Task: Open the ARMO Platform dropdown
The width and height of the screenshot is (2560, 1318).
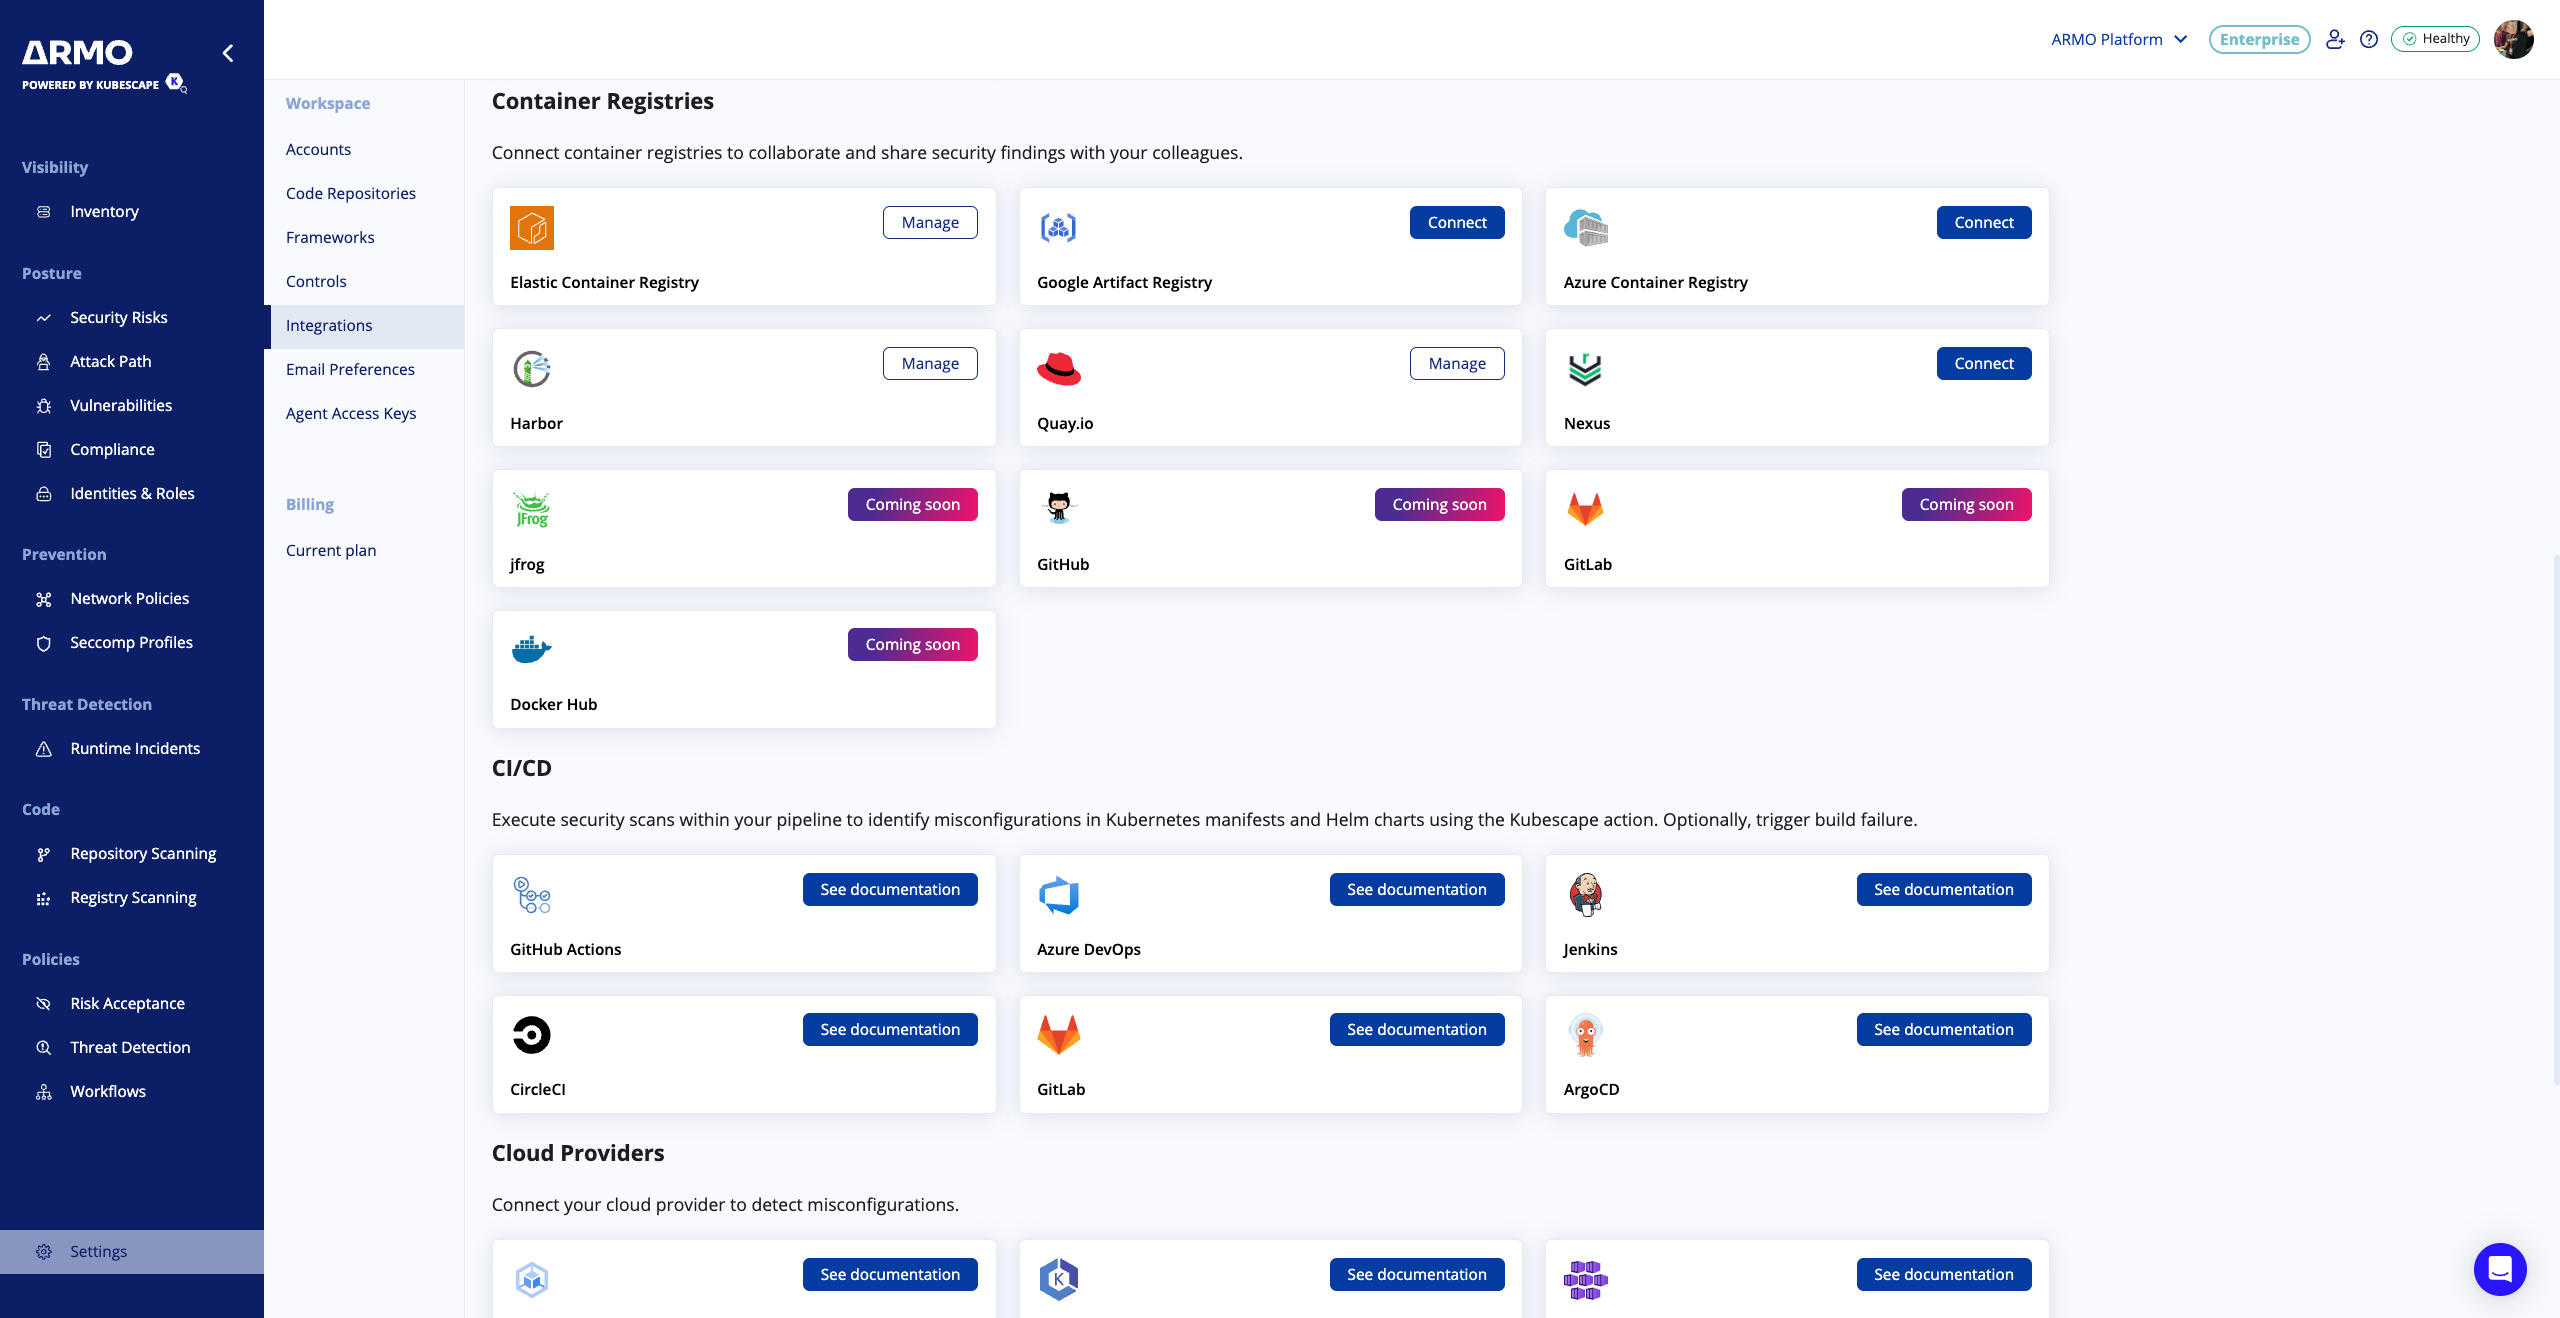Action: [2118, 39]
